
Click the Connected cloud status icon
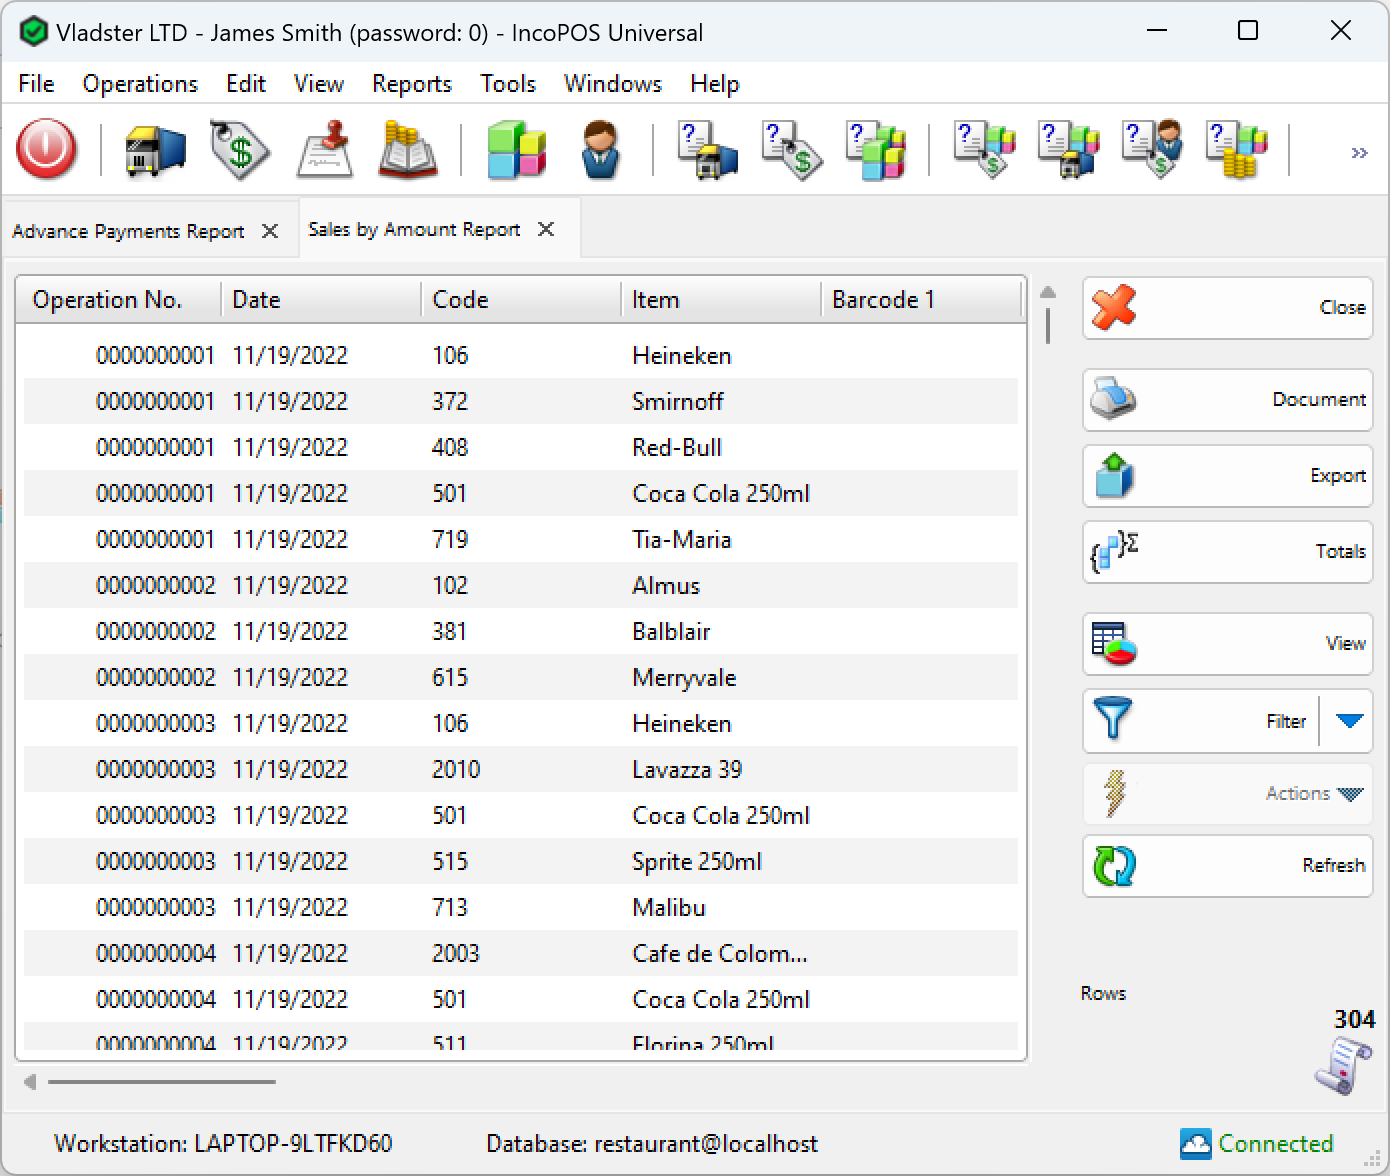(x=1195, y=1143)
